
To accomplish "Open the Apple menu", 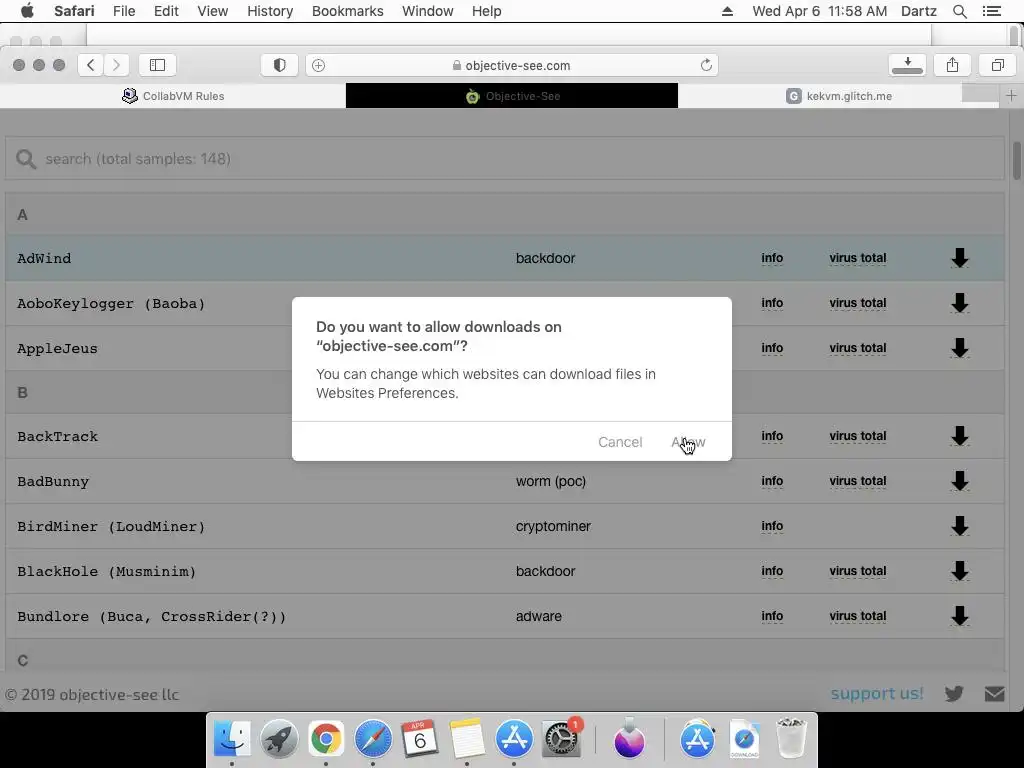I will pyautogui.click(x=27, y=11).
